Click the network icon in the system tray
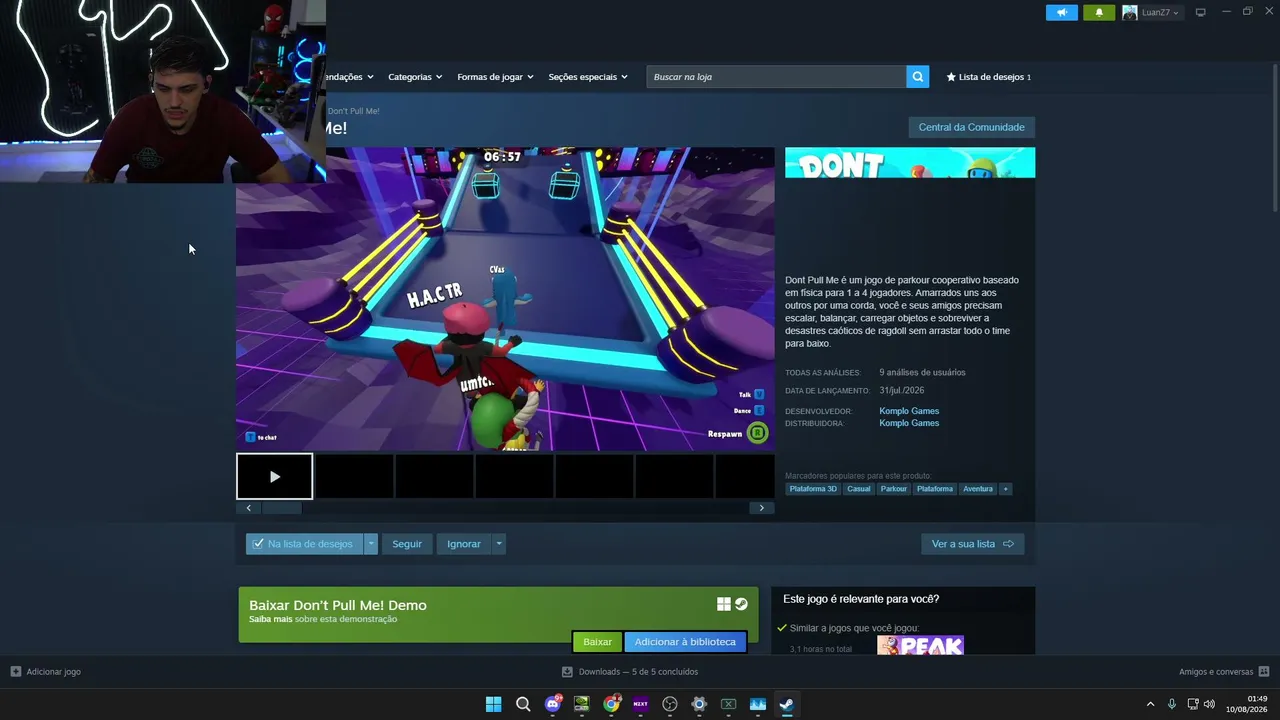Screen dimensions: 1280x720 pyautogui.click(x=1191, y=704)
